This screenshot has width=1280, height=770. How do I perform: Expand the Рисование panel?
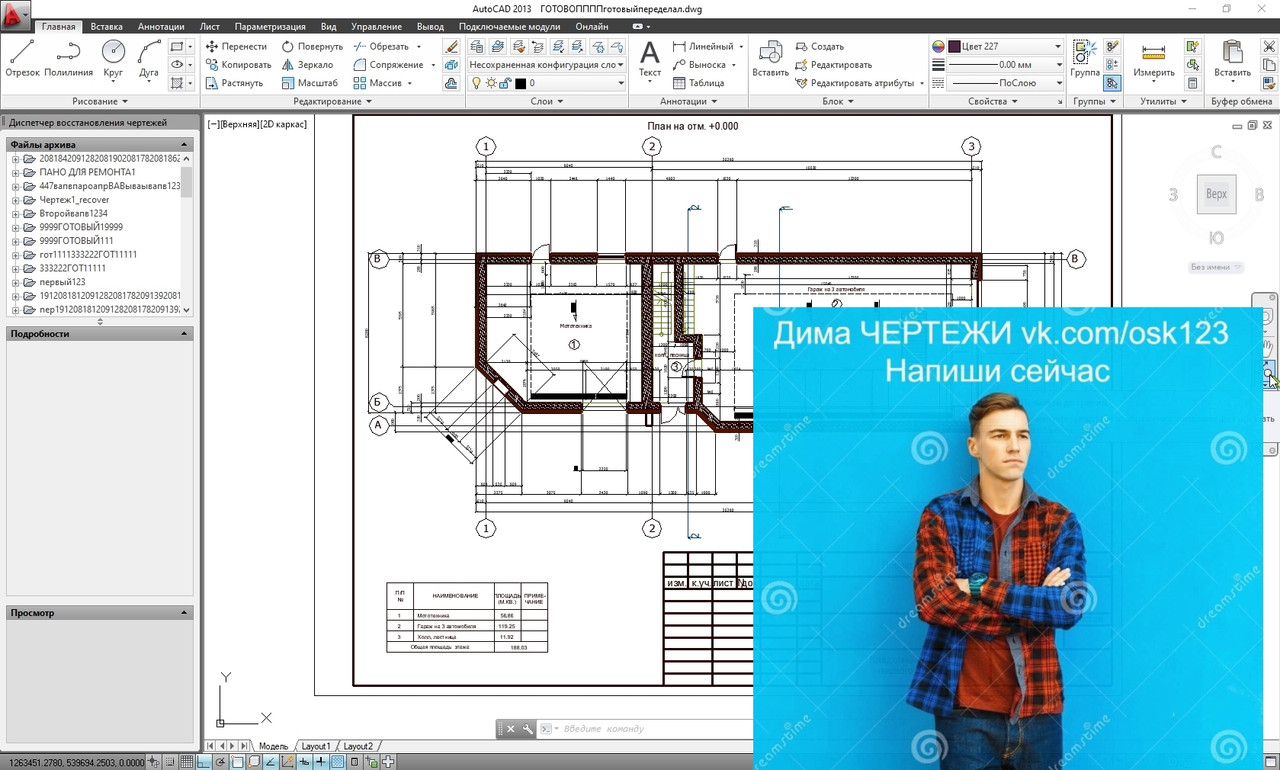click(x=100, y=101)
